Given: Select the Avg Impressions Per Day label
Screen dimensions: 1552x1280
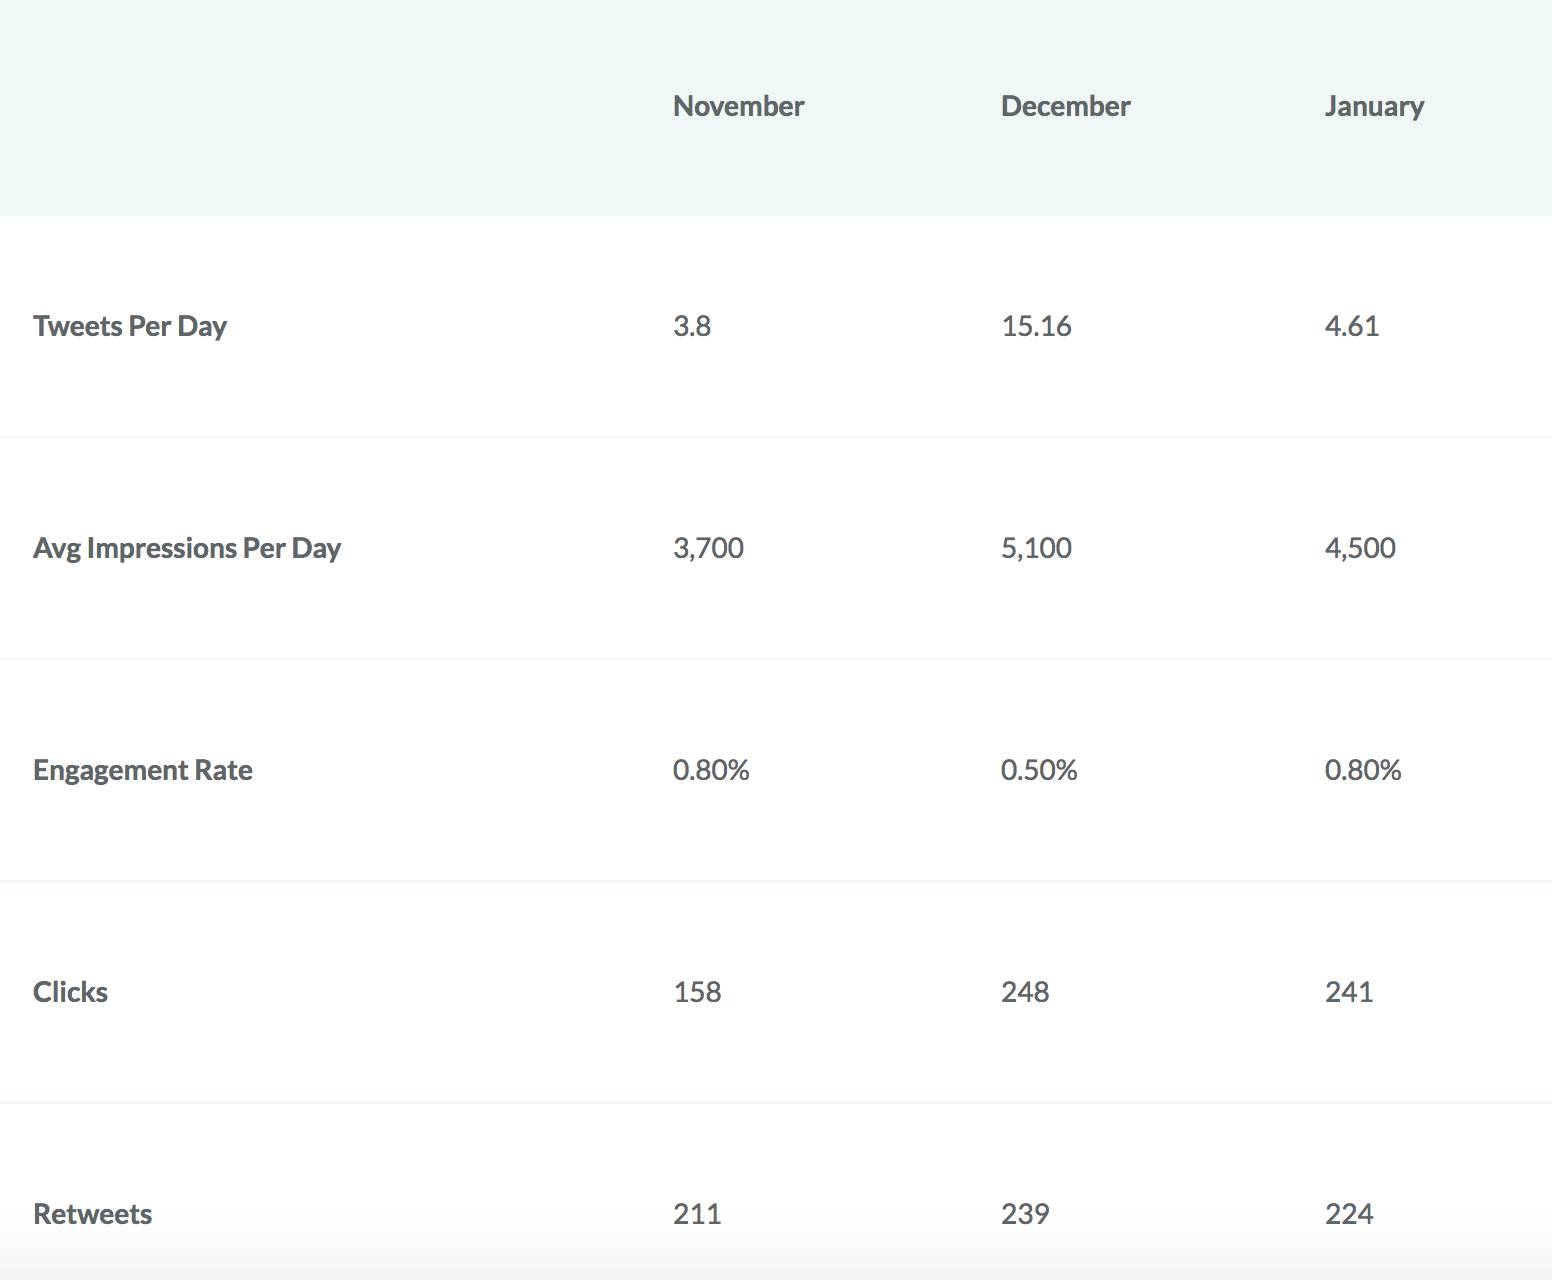Looking at the screenshot, I should tap(187, 548).
